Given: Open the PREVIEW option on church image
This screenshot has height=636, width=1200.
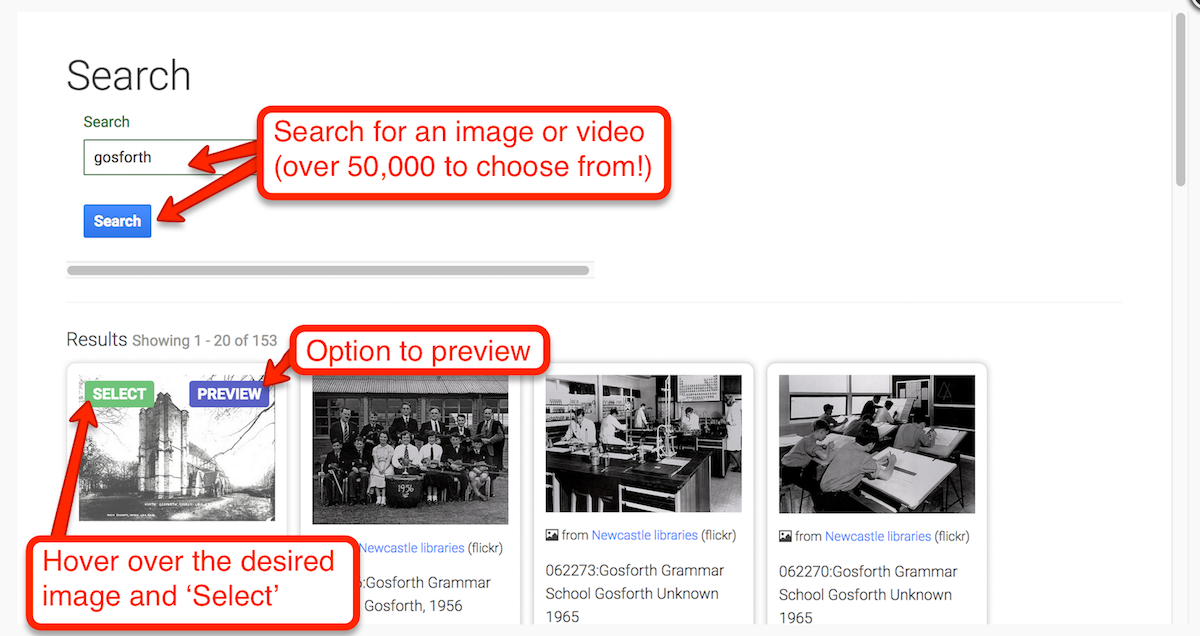Looking at the screenshot, I should [x=229, y=394].
